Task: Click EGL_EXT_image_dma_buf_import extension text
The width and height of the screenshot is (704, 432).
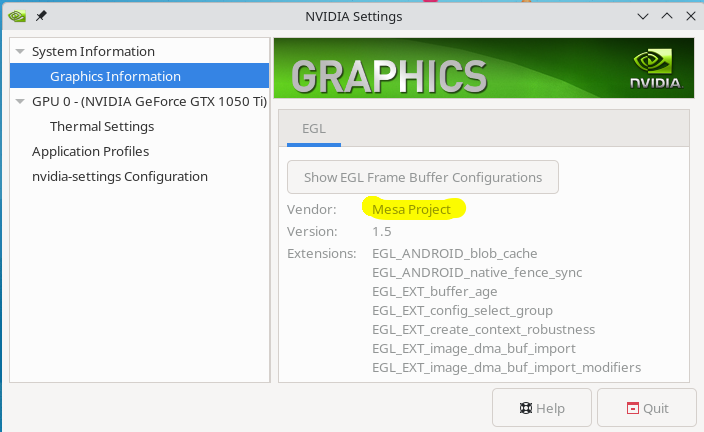Action: [474, 349]
